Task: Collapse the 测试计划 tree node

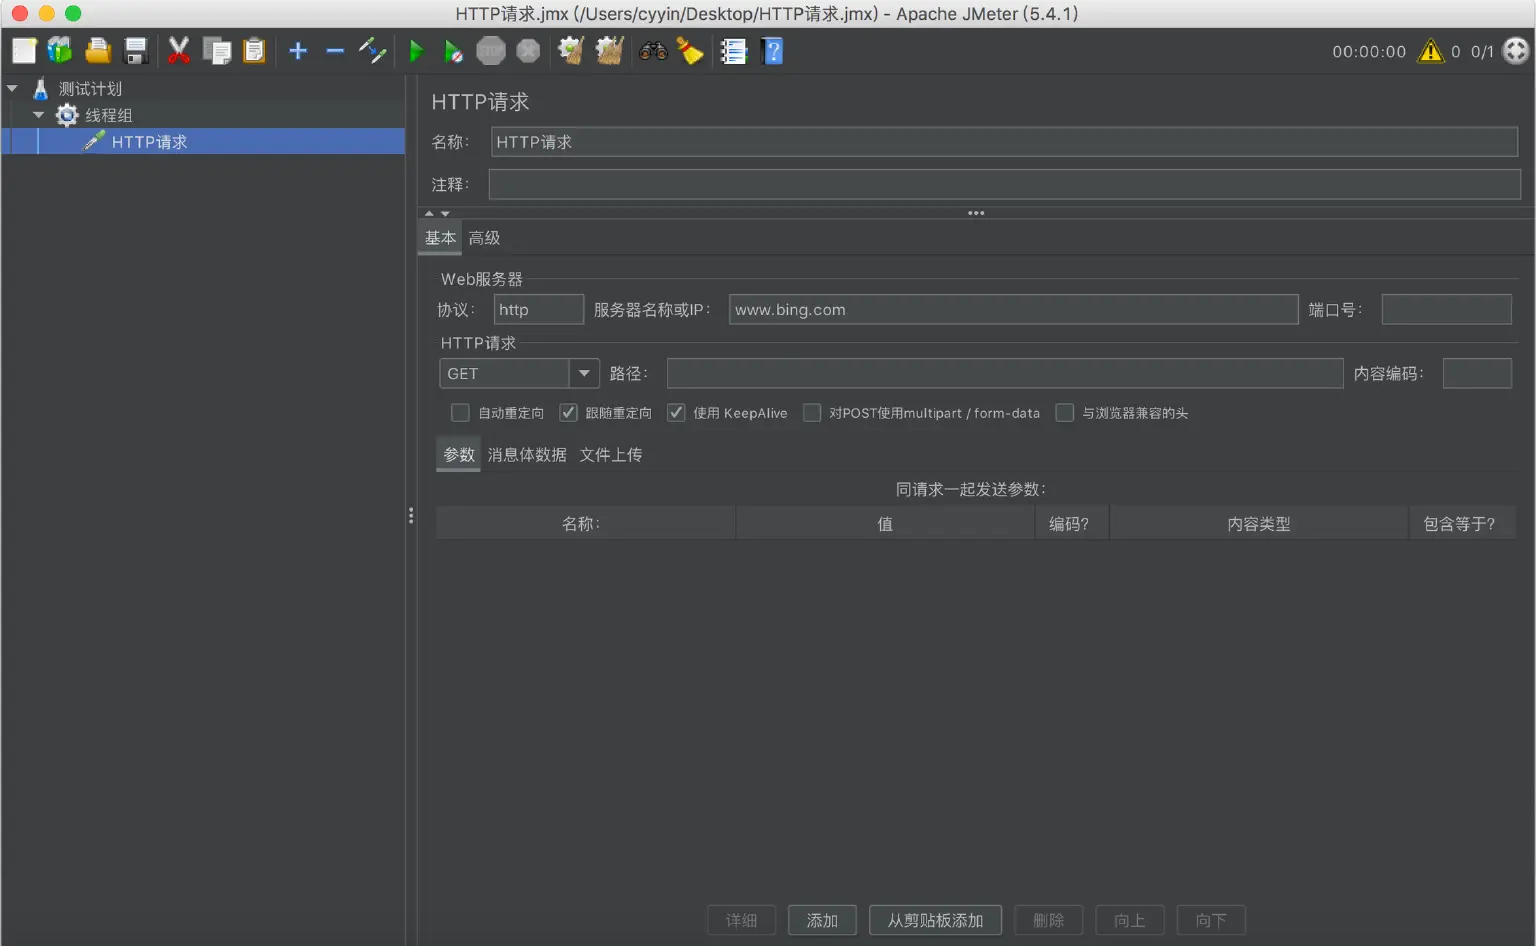Action: (x=12, y=88)
